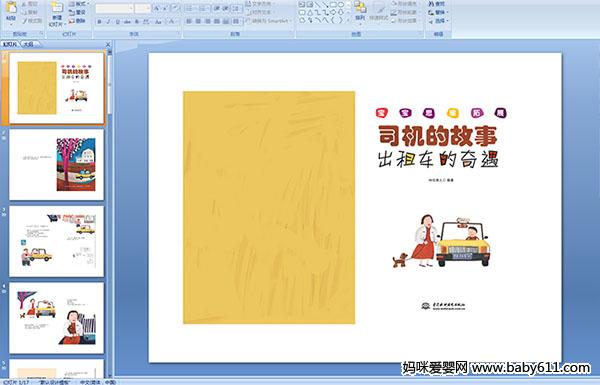Click the Reset slide button
600x385 pixels.
tap(77, 13)
